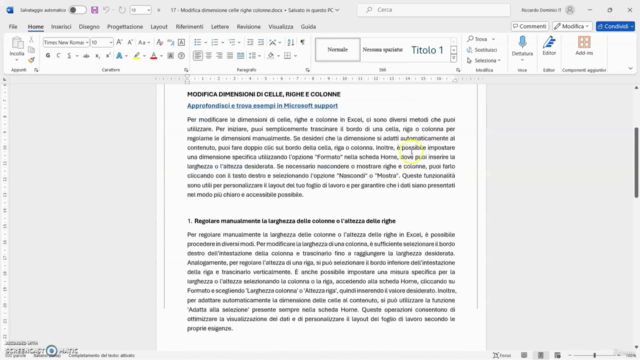Screen dimensions: 640x360
Task: Open Carattere dialog launcher
Action: [186, 70]
